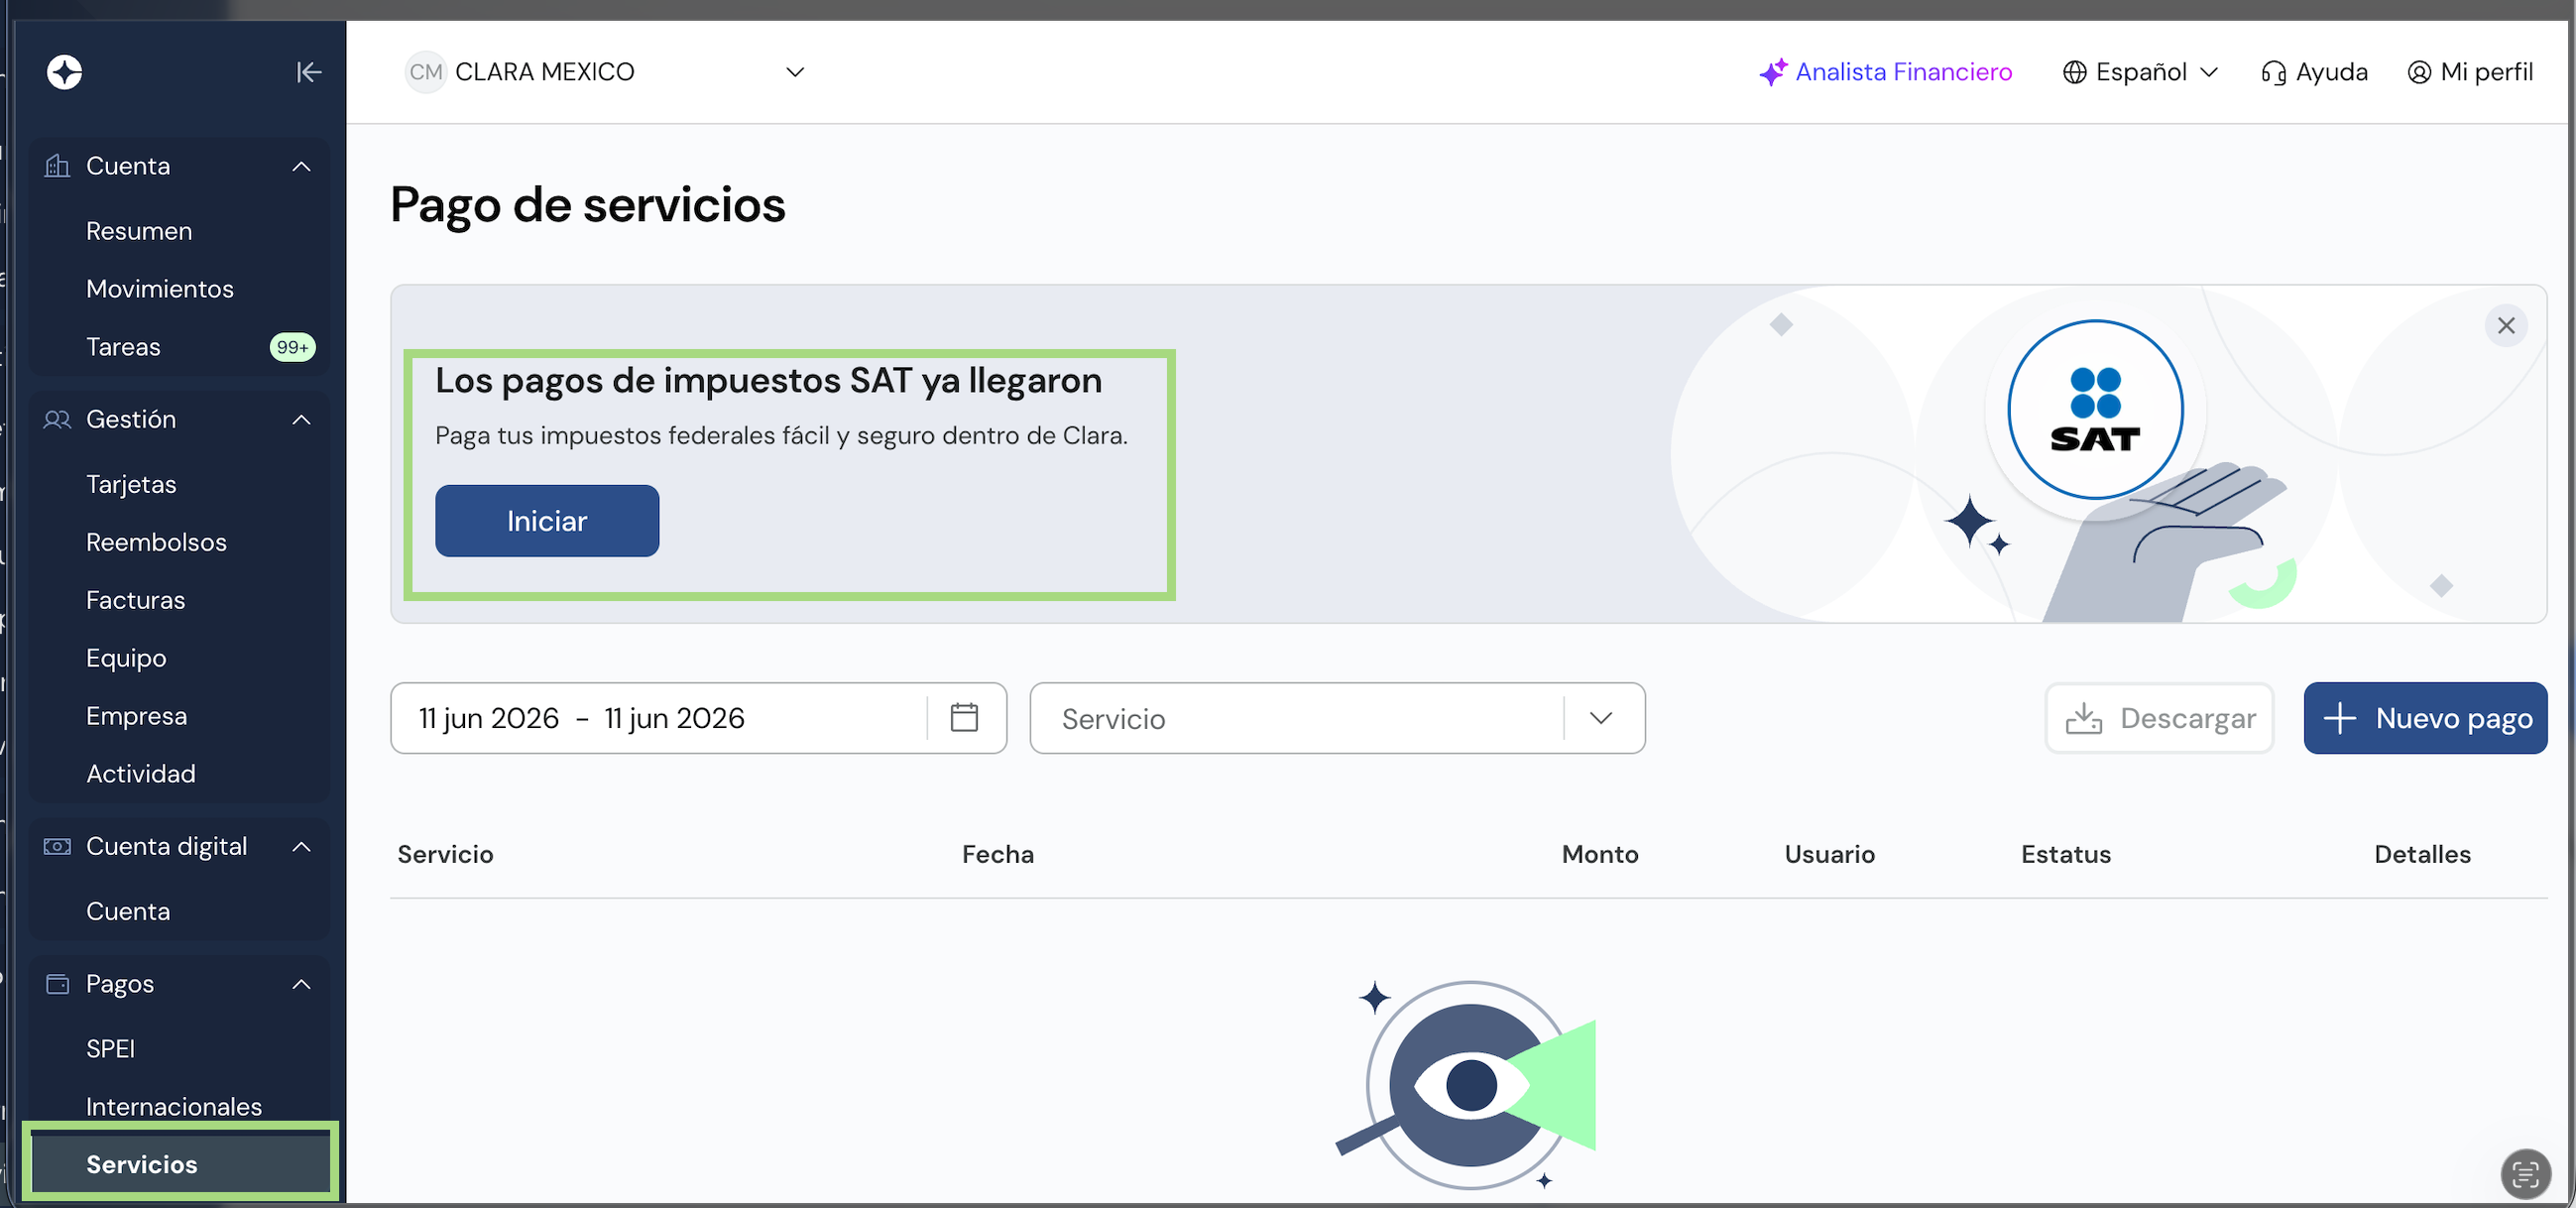
Task: Select Servicios in the sidebar
Action: (180, 1165)
